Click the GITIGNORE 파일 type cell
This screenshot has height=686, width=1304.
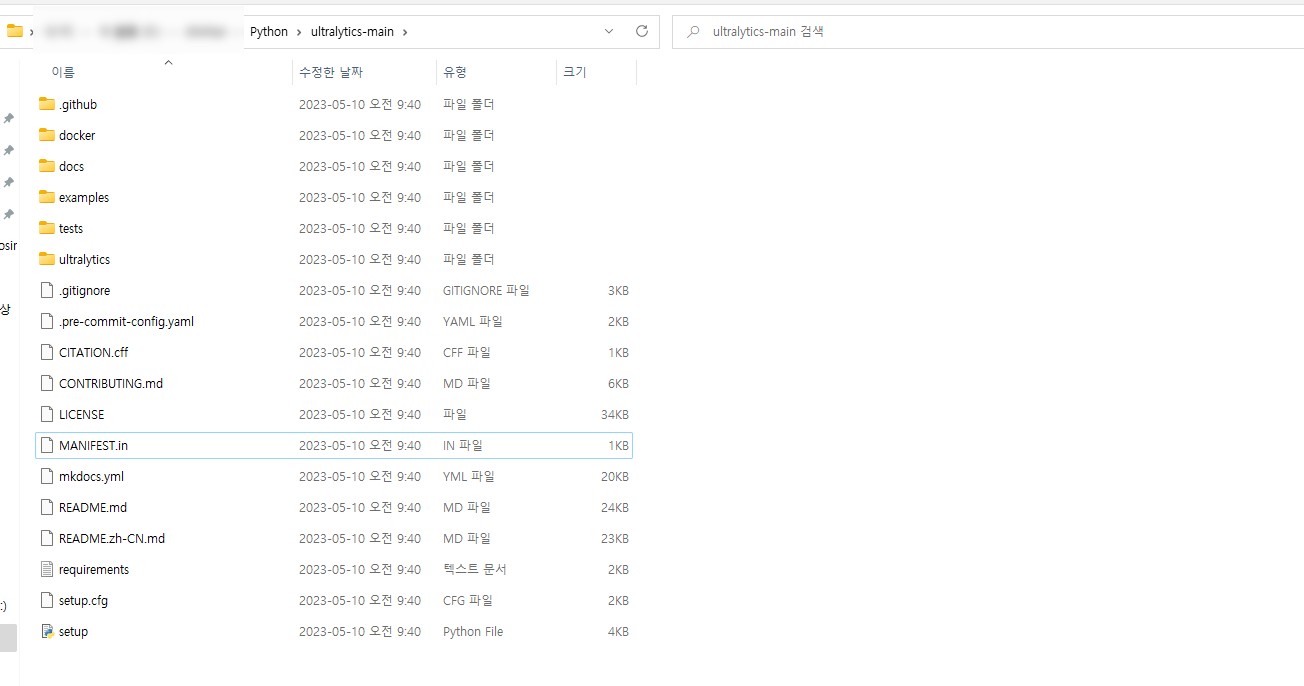(486, 290)
